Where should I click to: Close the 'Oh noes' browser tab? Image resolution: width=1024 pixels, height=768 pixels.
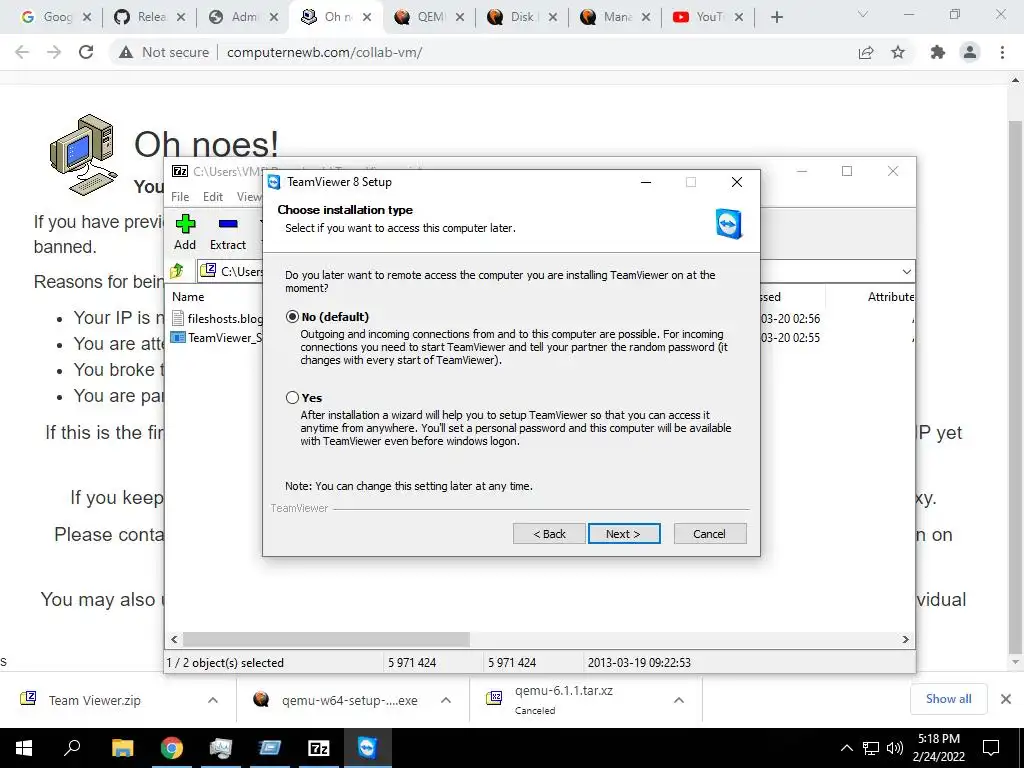pos(367,17)
